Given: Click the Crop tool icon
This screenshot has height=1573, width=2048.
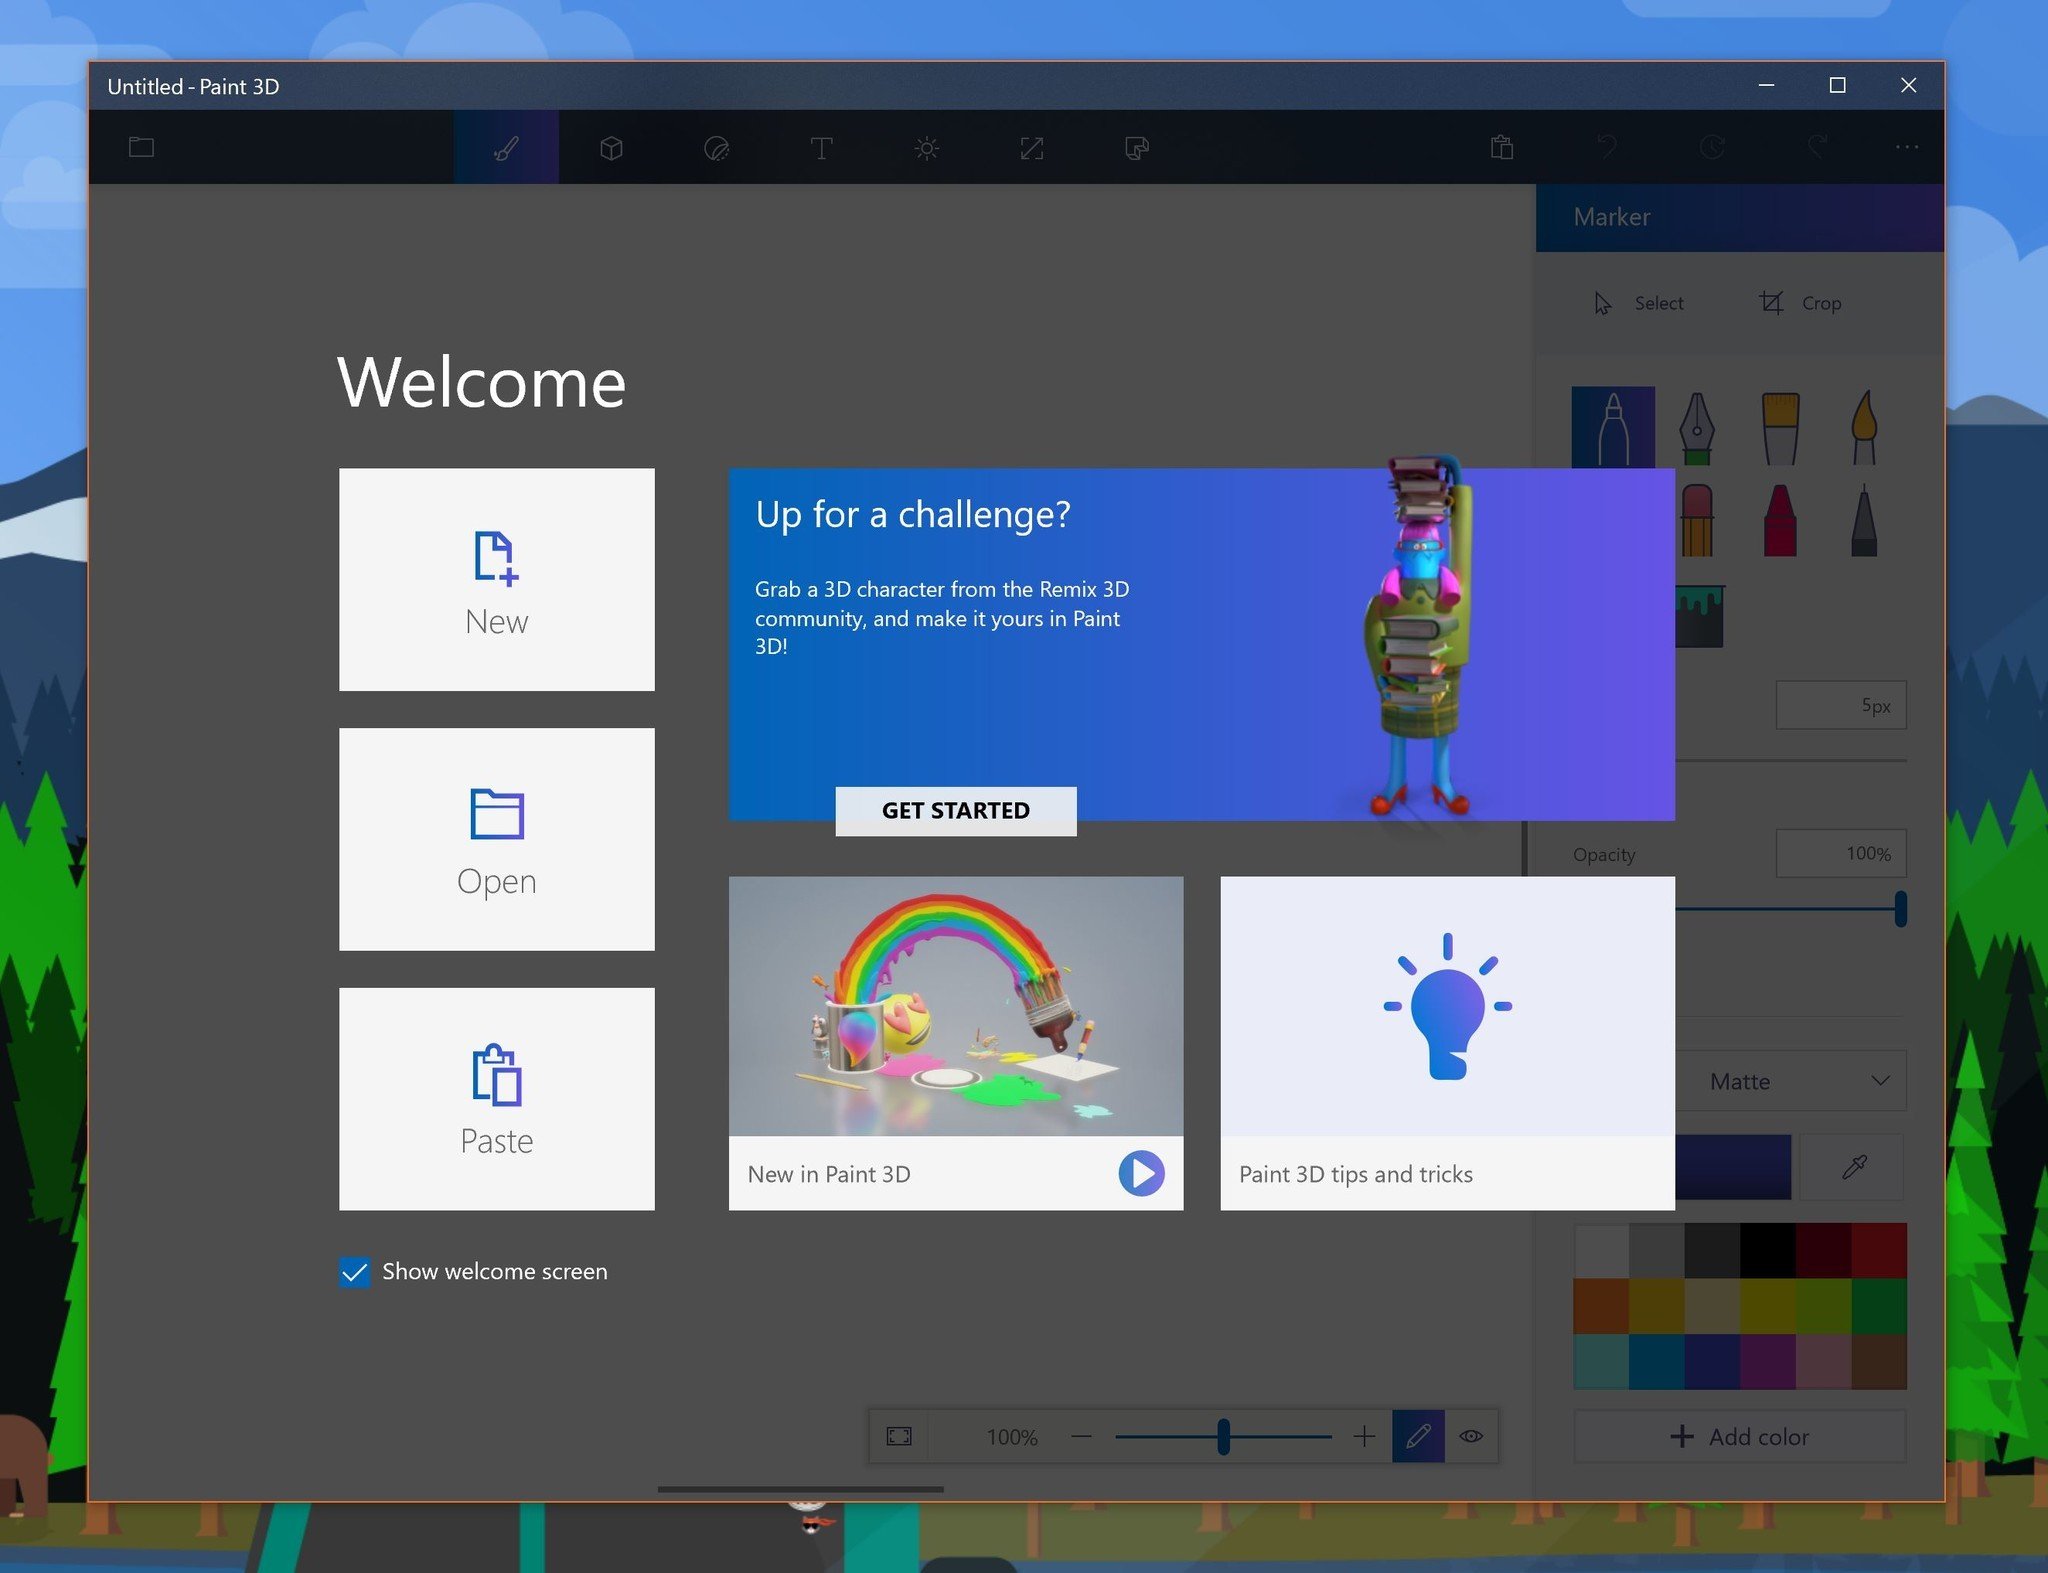Looking at the screenshot, I should point(1771,302).
